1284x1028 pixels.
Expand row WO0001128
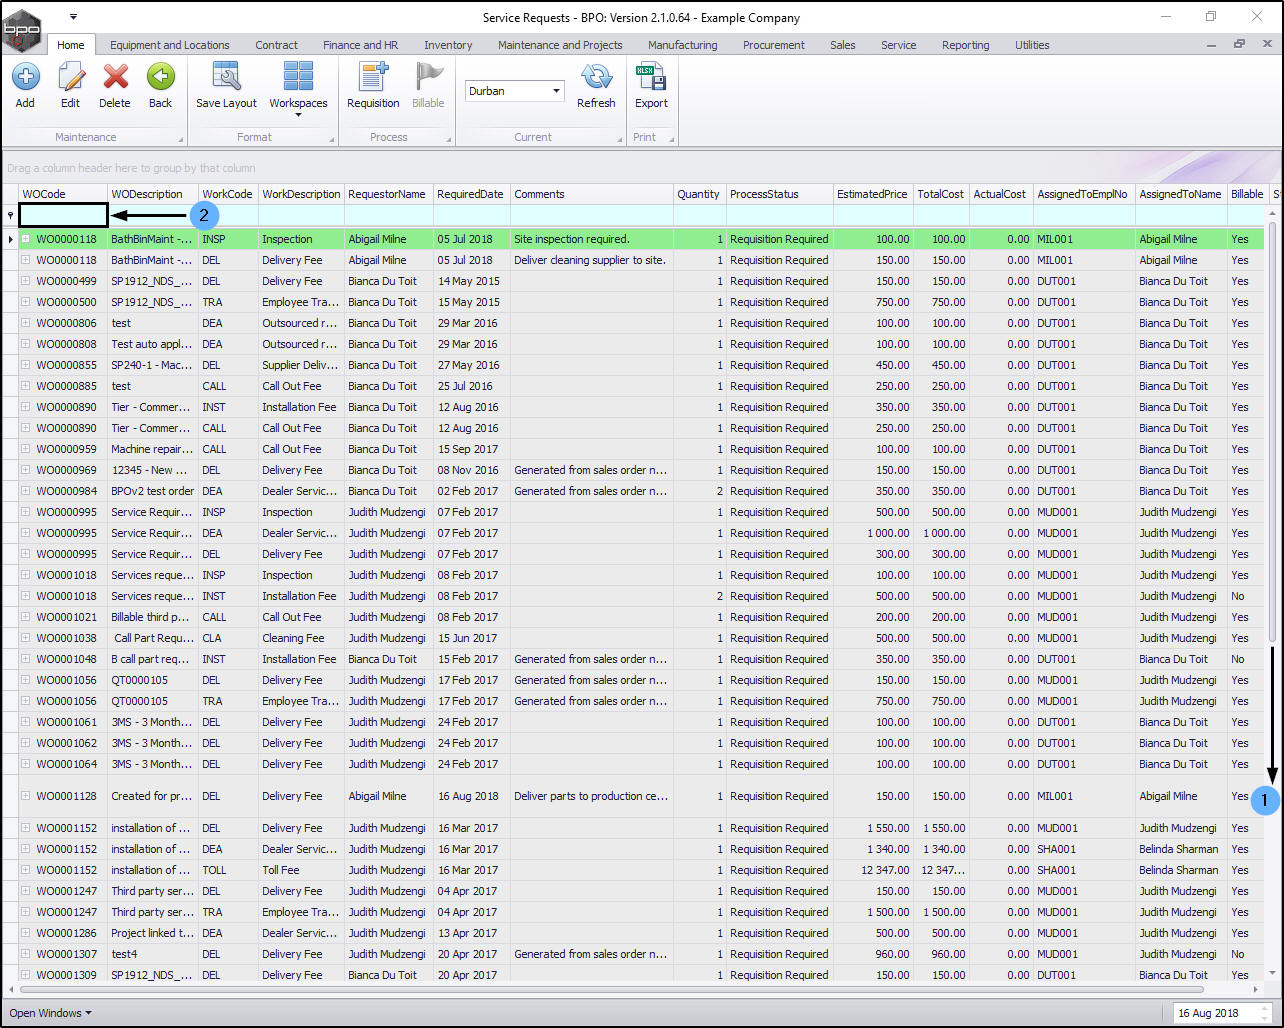click(x=26, y=796)
